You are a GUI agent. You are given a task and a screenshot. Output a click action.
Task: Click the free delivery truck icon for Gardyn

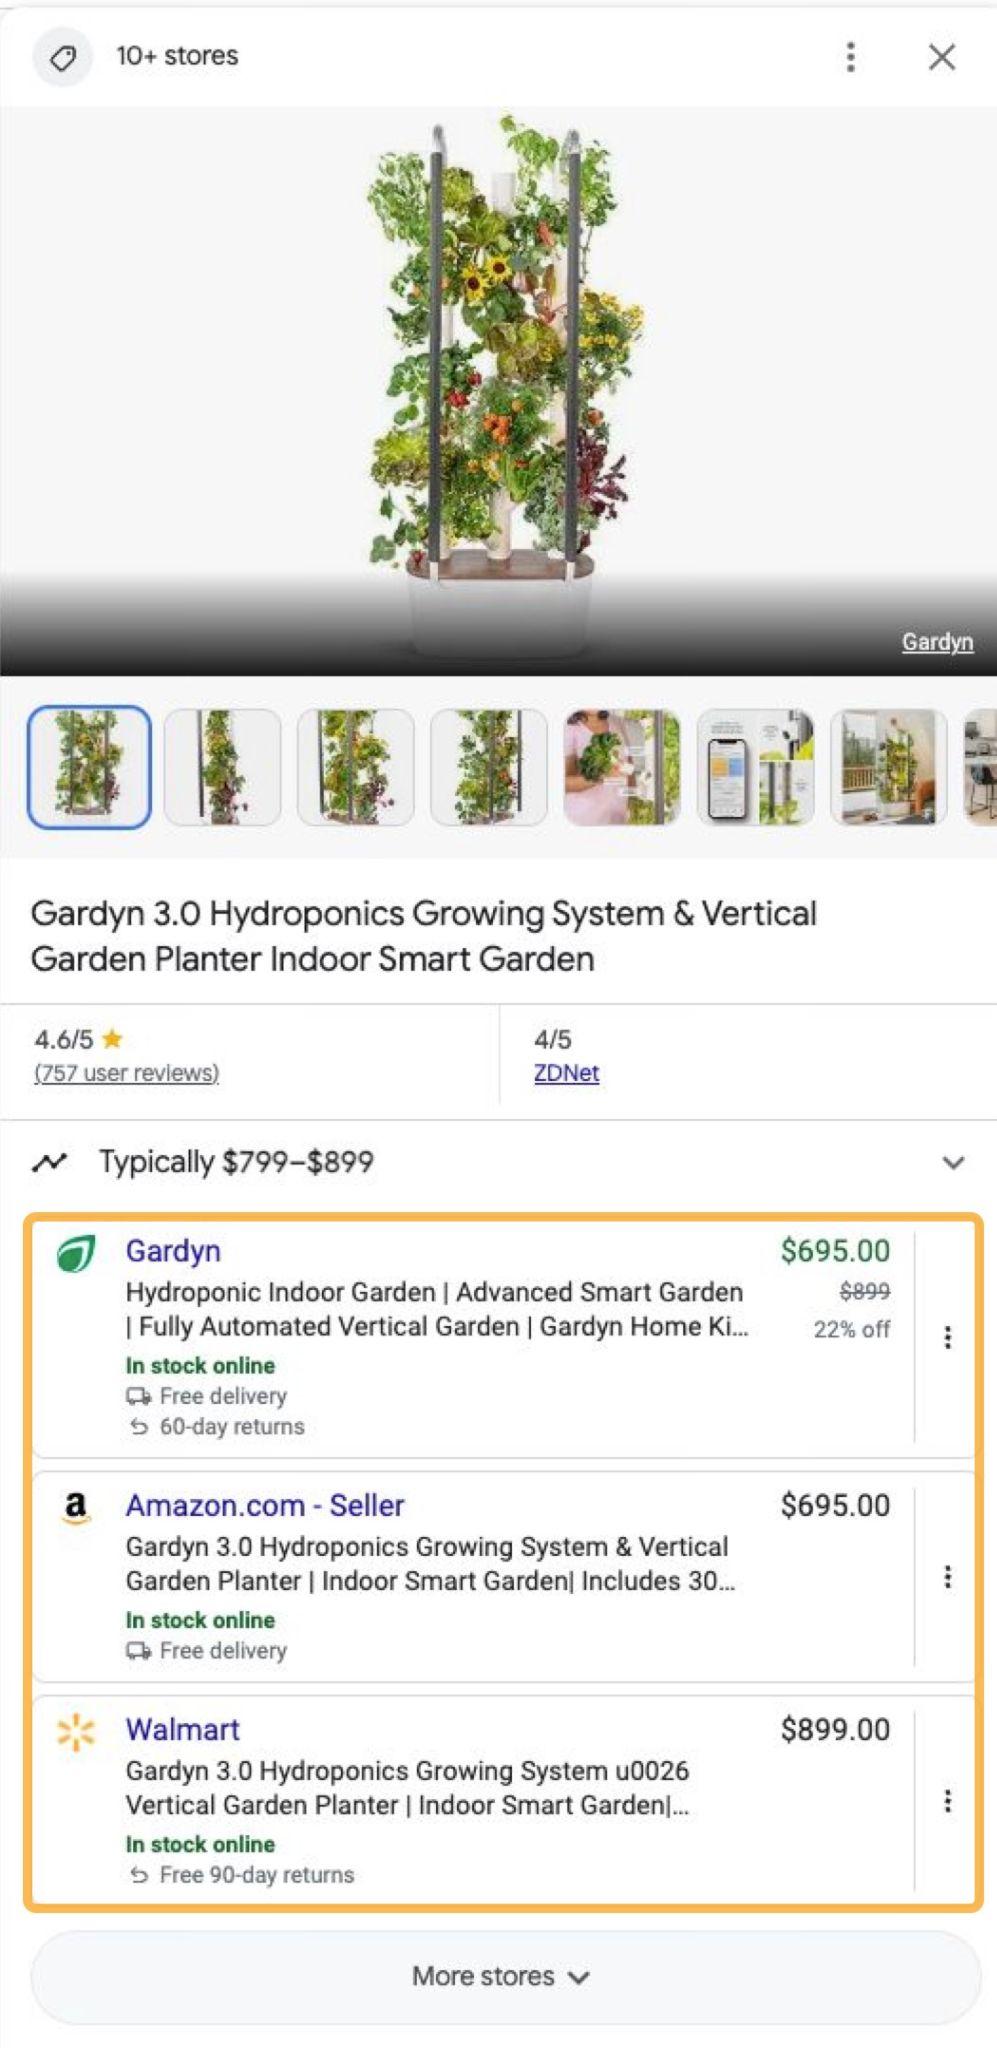137,1396
